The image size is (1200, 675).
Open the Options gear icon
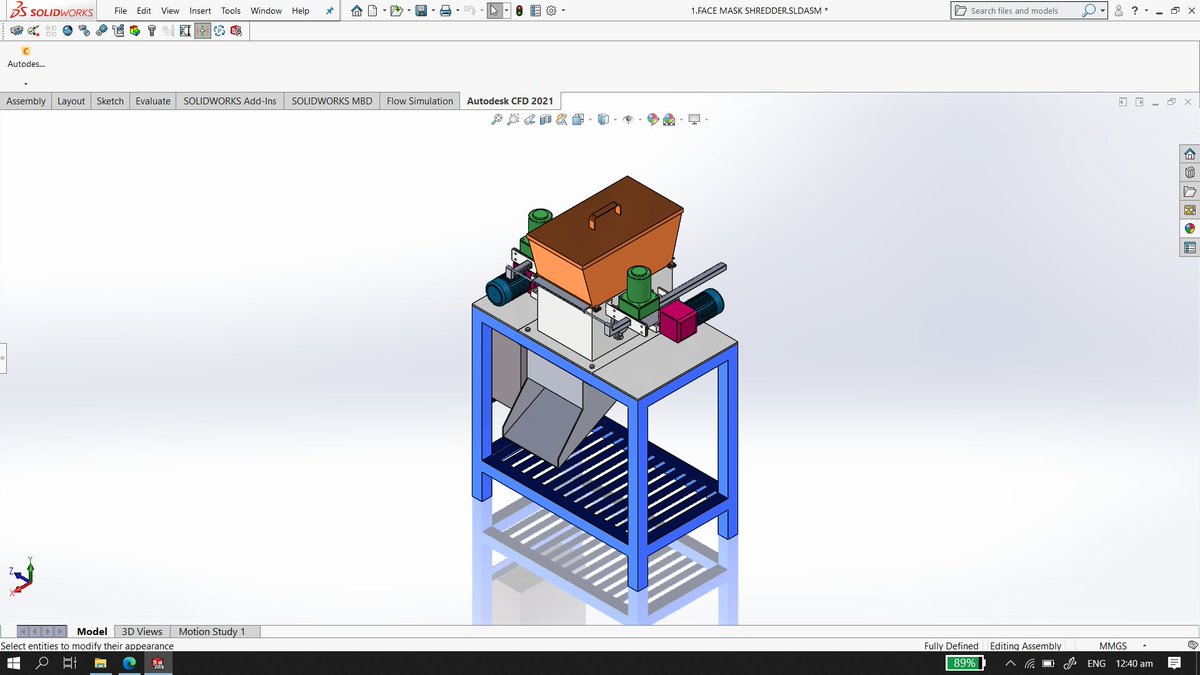coord(551,11)
